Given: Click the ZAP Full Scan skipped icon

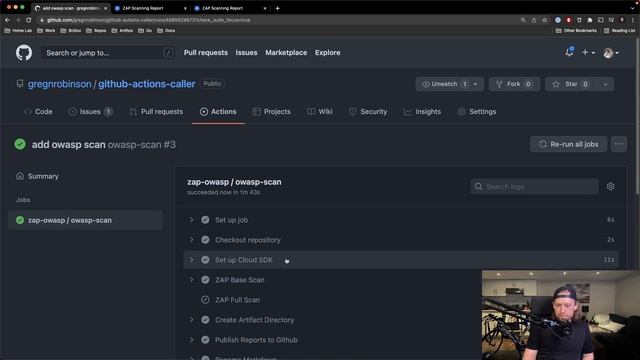Looking at the screenshot, I should [205, 300].
